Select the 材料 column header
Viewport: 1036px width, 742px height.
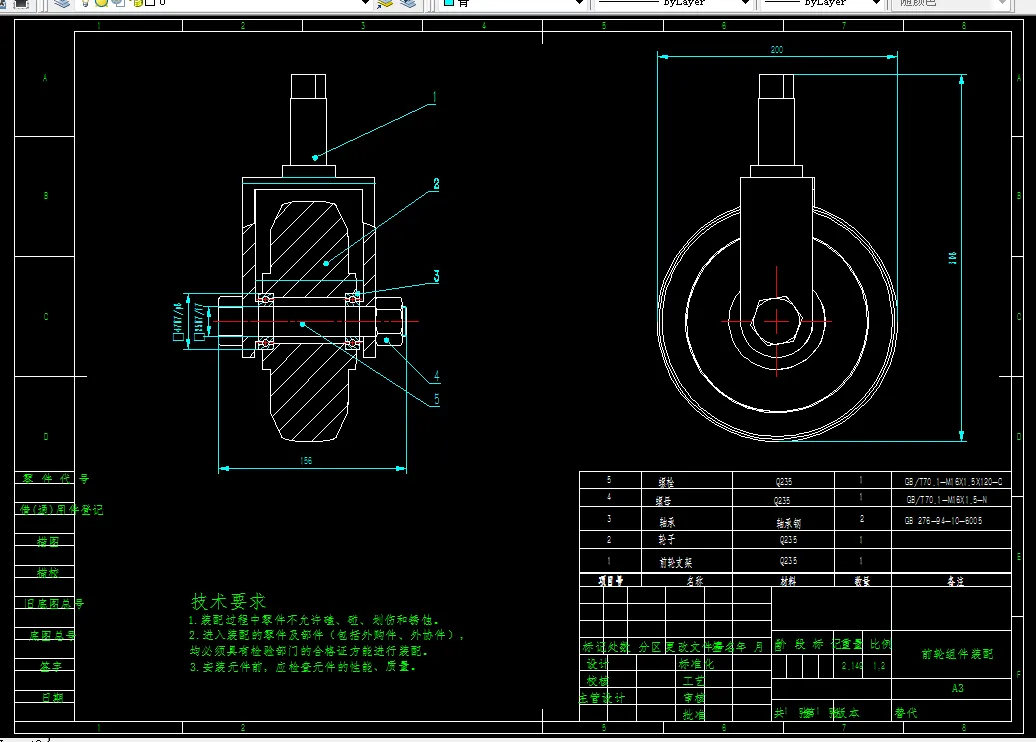(788, 581)
